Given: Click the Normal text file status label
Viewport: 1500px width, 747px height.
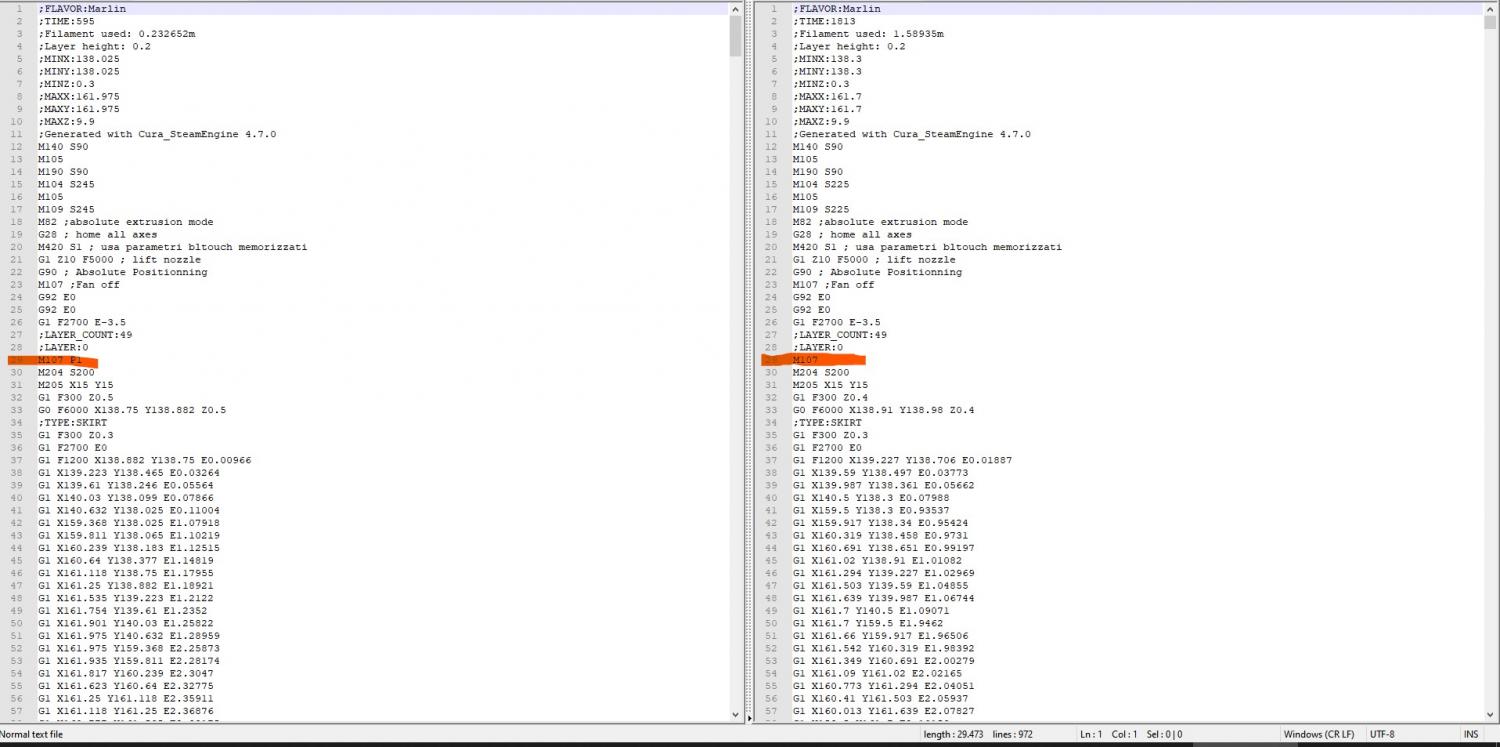Looking at the screenshot, I should pos(32,734).
